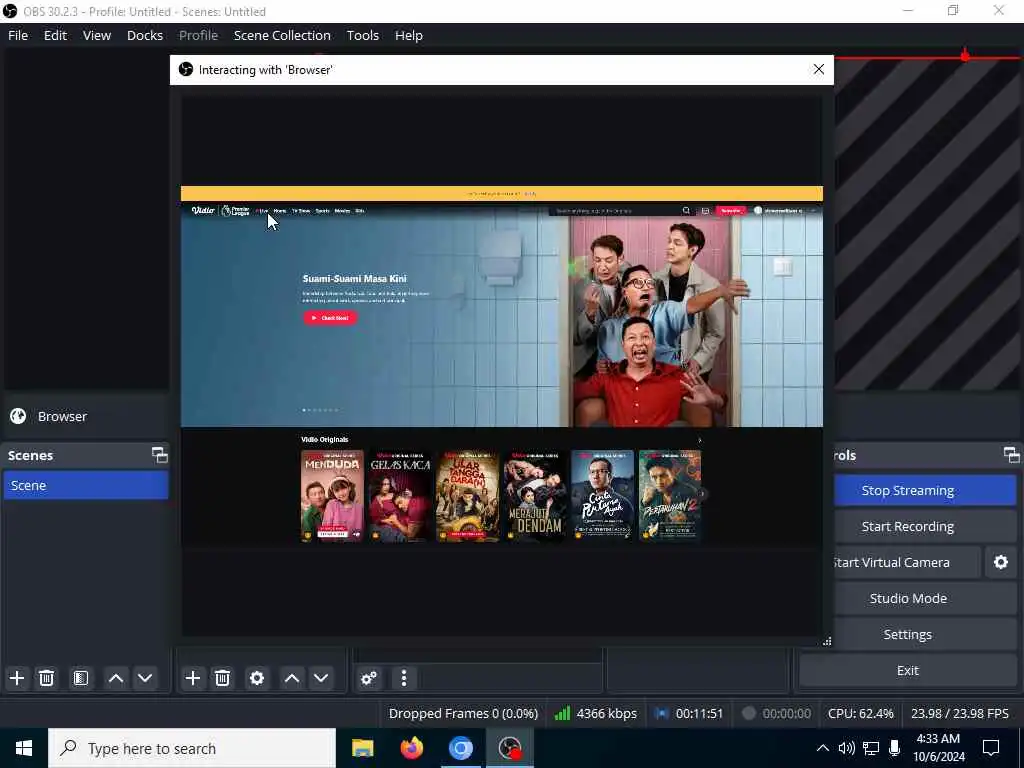Move source down arrow in Sources dock
1024x768 pixels.
(x=321, y=678)
